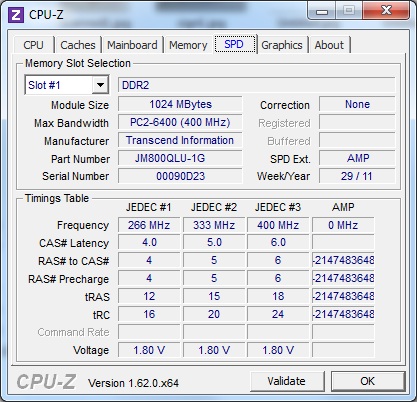The width and height of the screenshot is (417, 402).
Task: Click the JEDEC #1 tRAS value 12
Action: tap(149, 296)
